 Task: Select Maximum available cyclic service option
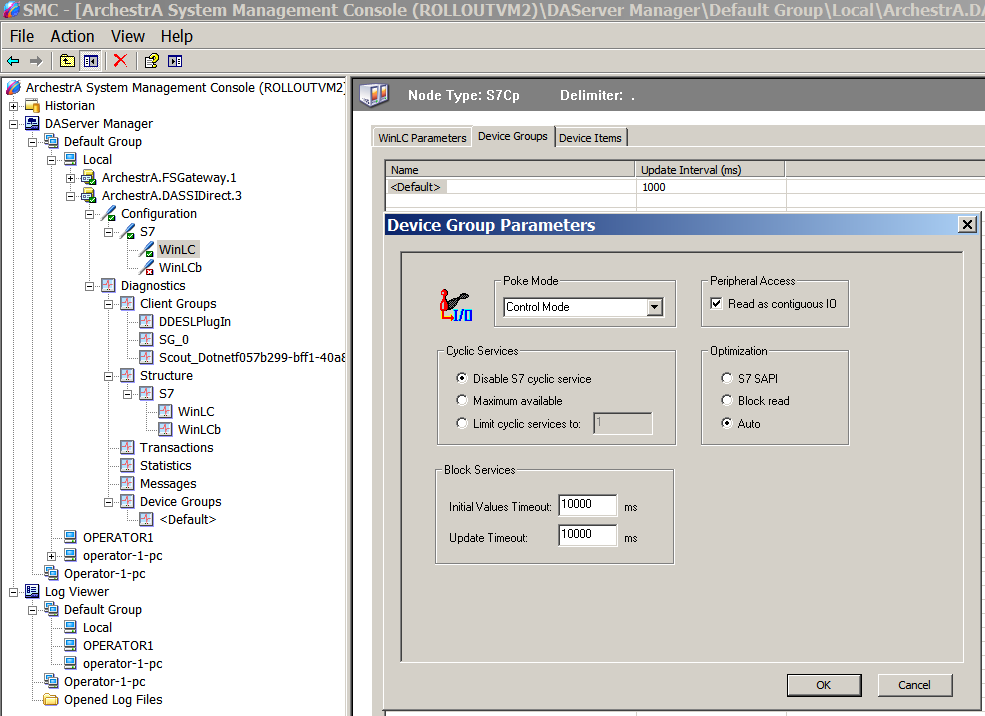[x=461, y=401]
